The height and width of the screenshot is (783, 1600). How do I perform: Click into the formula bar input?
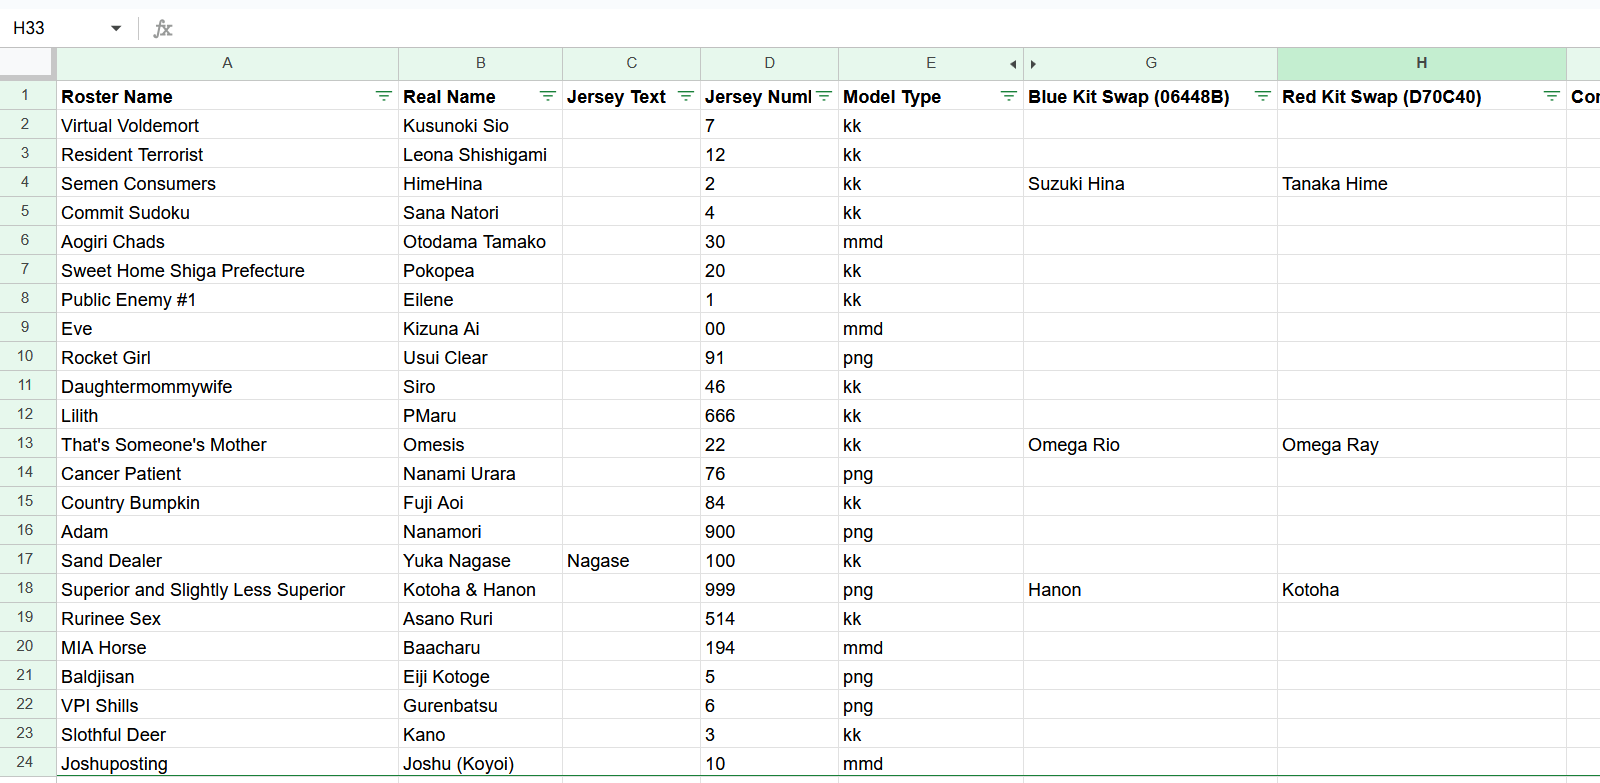(x=890, y=28)
